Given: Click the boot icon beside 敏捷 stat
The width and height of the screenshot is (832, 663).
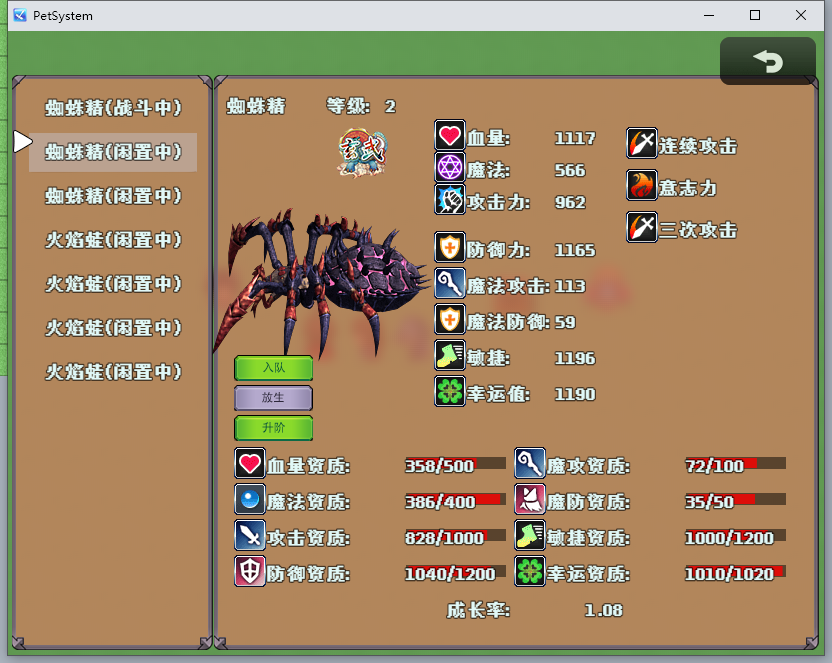Looking at the screenshot, I should pyautogui.click(x=449, y=355).
